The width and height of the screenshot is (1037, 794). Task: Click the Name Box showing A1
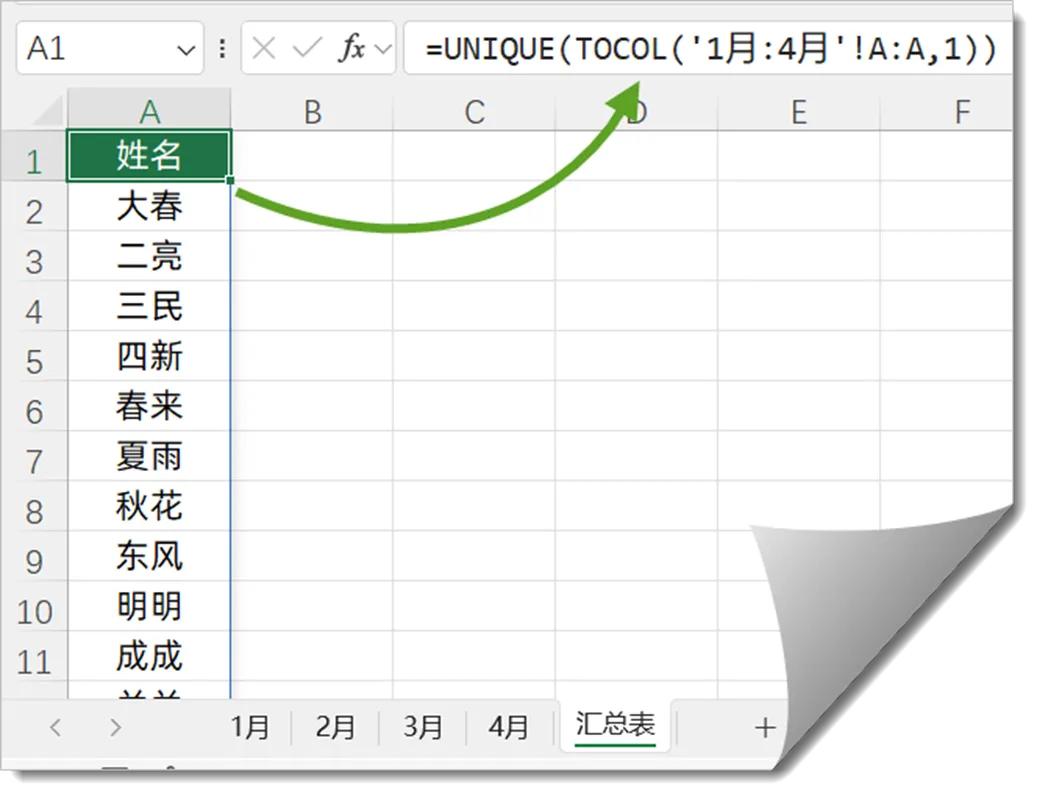110,48
